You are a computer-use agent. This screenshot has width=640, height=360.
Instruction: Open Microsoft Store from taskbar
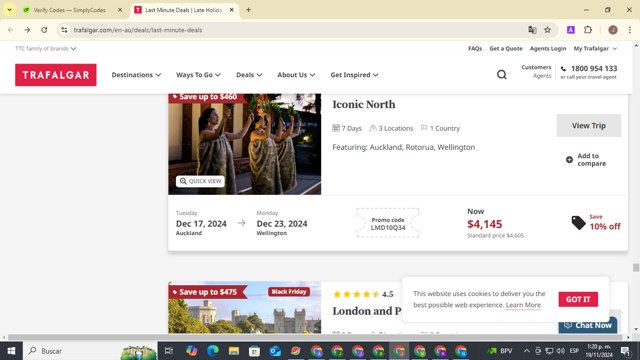[x=254, y=351]
